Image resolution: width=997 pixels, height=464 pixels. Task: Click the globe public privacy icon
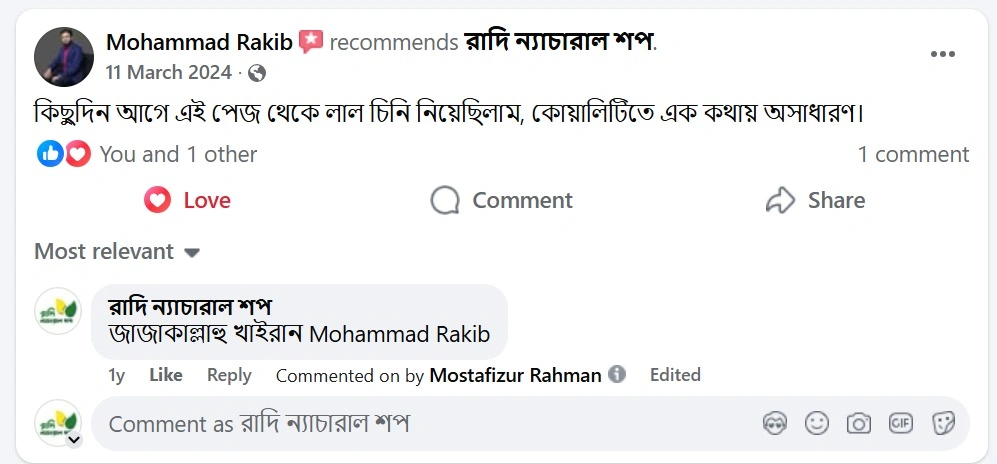pyautogui.click(x=257, y=73)
